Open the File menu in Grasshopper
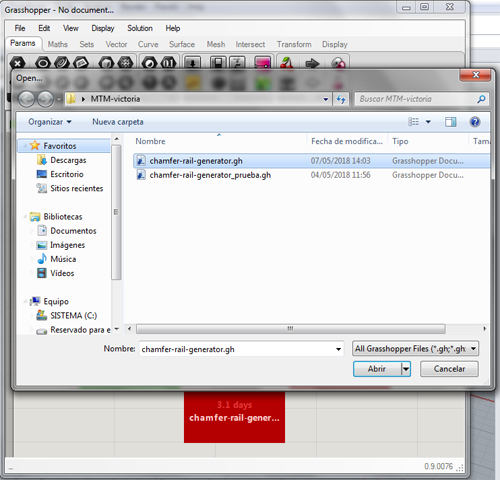The width and height of the screenshot is (500, 480). pyautogui.click(x=20, y=28)
